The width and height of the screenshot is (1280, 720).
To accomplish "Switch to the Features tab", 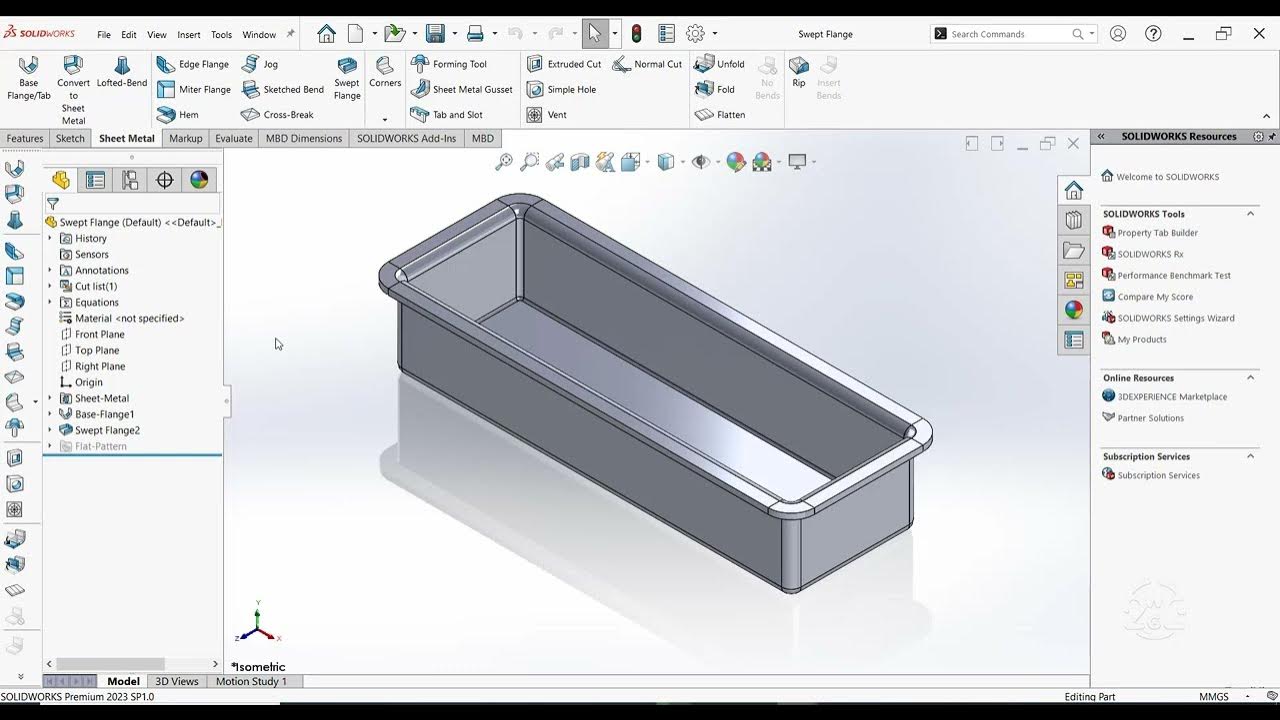I will (25, 139).
